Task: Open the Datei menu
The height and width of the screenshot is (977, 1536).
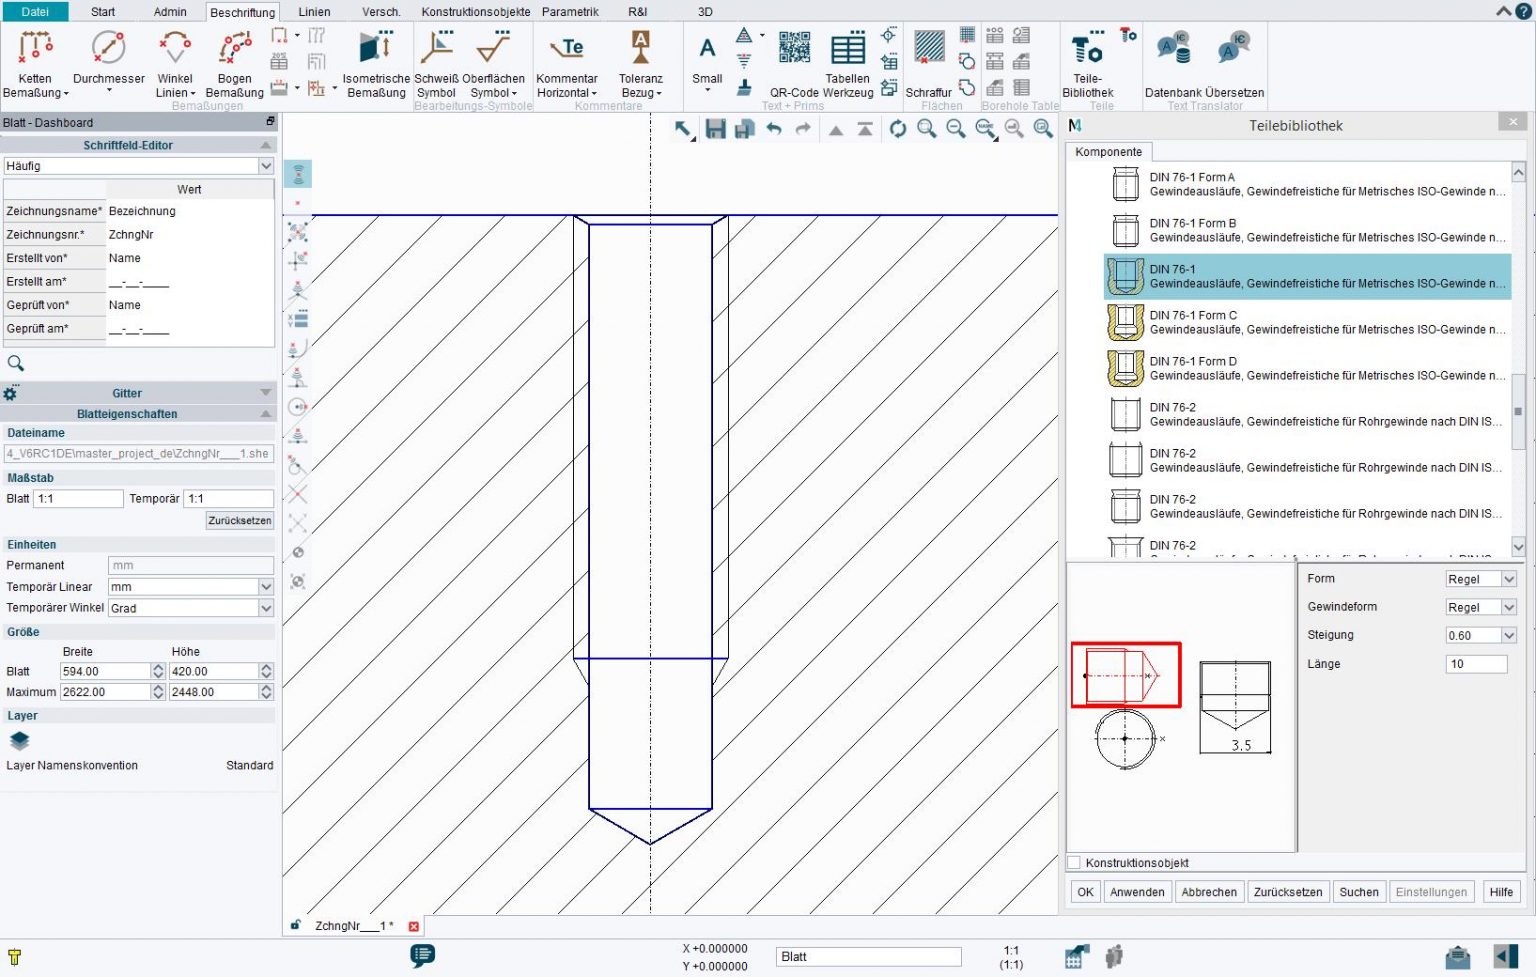Action: coord(35,12)
